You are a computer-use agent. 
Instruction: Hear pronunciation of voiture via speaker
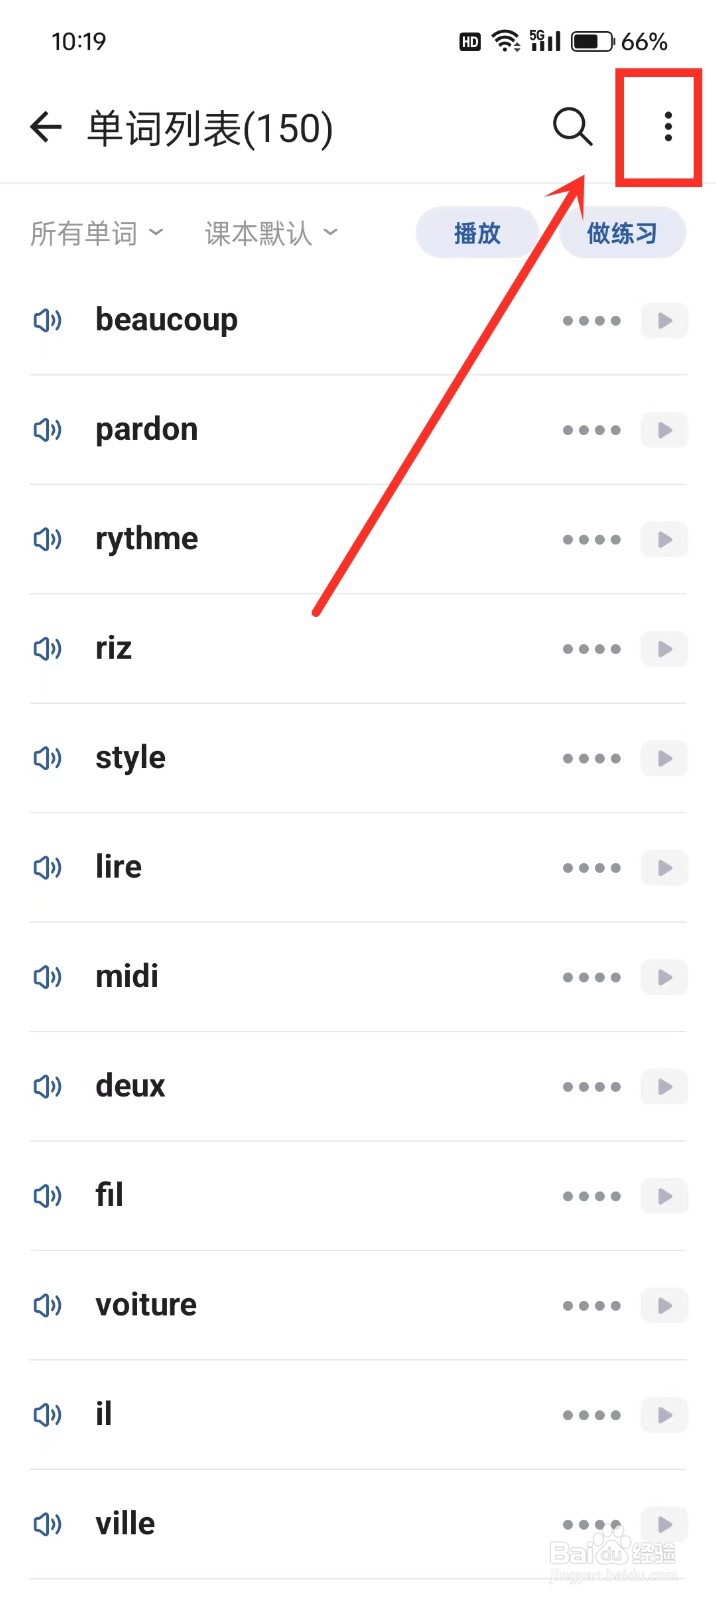pos(47,1305)
